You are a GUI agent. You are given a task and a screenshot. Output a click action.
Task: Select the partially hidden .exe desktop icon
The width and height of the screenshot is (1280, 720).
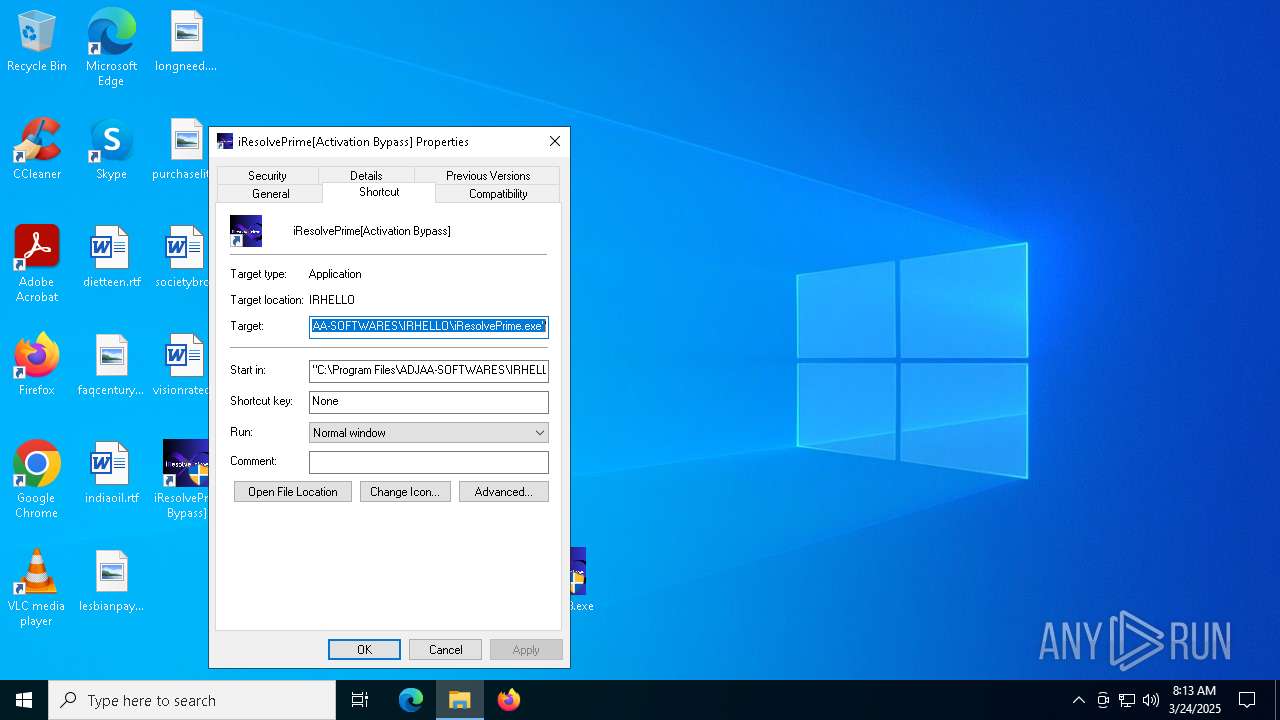point(578,580)
